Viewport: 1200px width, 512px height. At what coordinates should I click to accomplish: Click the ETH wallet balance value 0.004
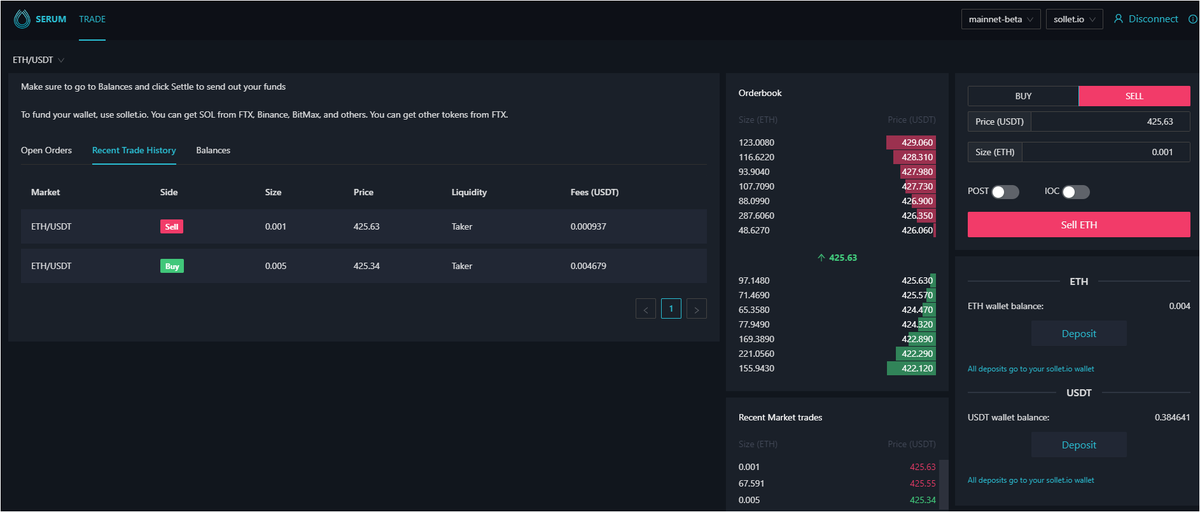(x=1179, y=306)
